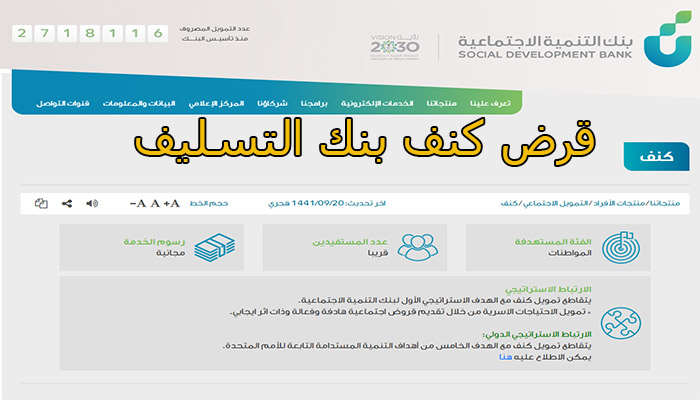This screenshot has width=700, height=400.
Task: Decrease font size with -A
Action: tap(138, 204)
